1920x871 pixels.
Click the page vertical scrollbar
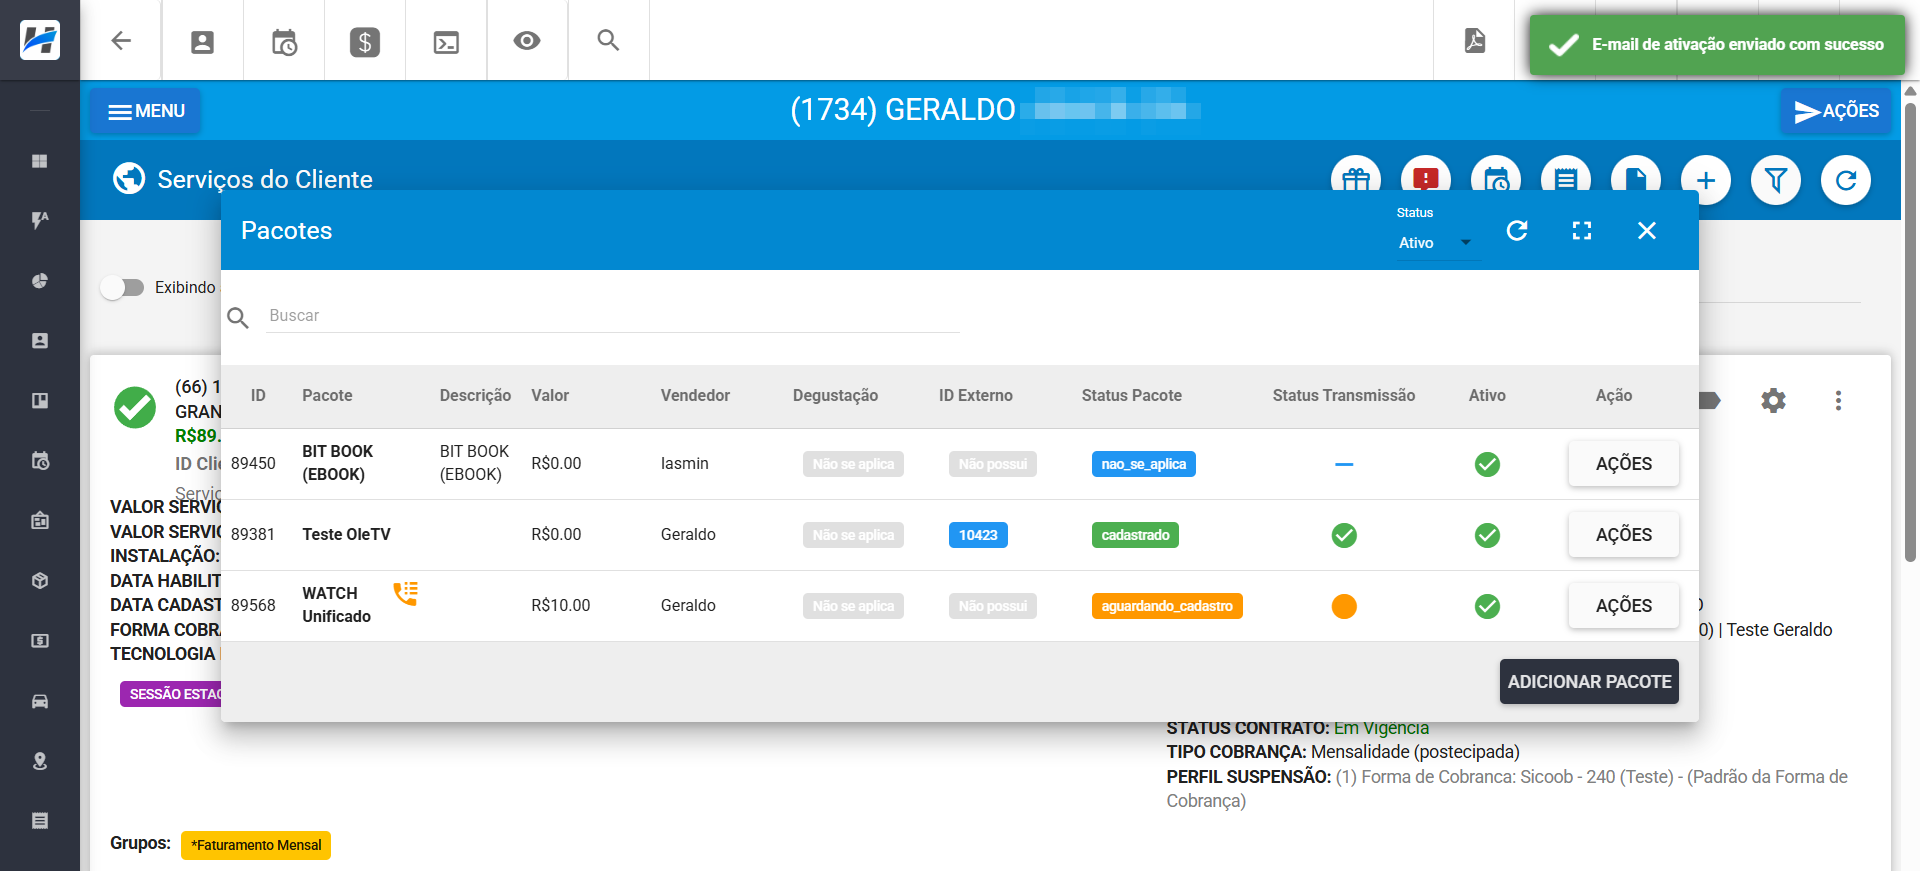point(1910,330)
